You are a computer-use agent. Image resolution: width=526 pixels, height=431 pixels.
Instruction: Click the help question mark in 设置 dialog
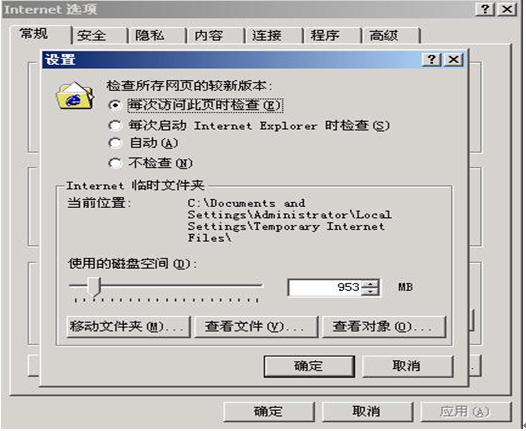click(432, 60)
